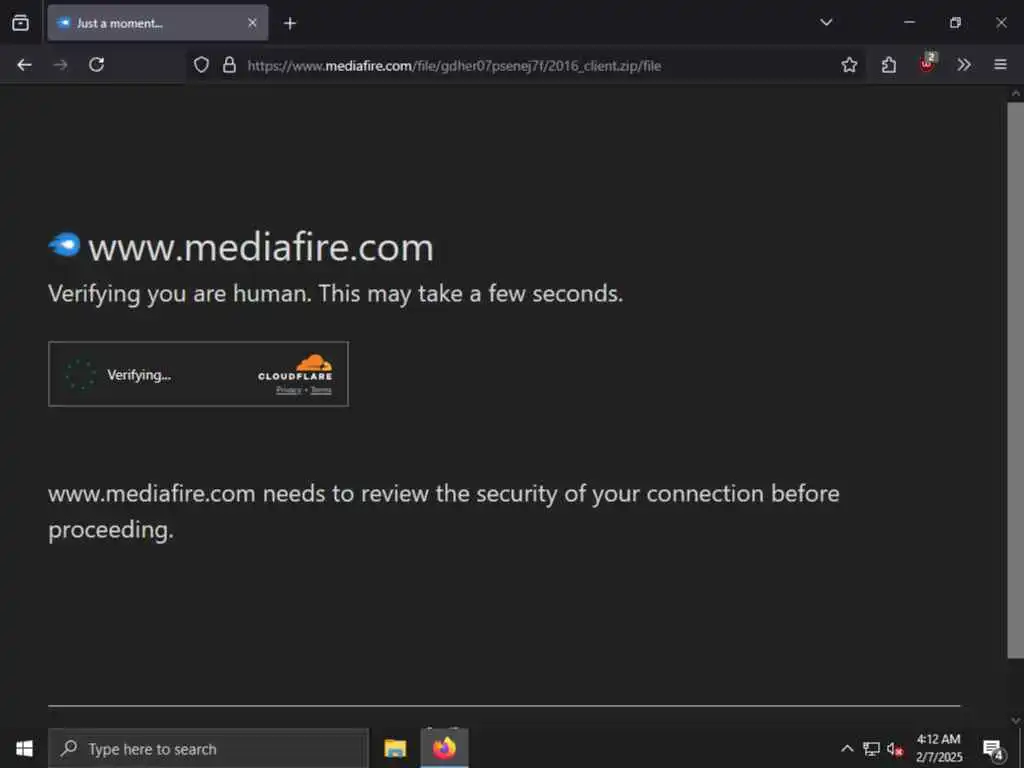Click Firefox icon in taskbar
Viewport: 1024px width, 768px height.
(x=444, y=748)
